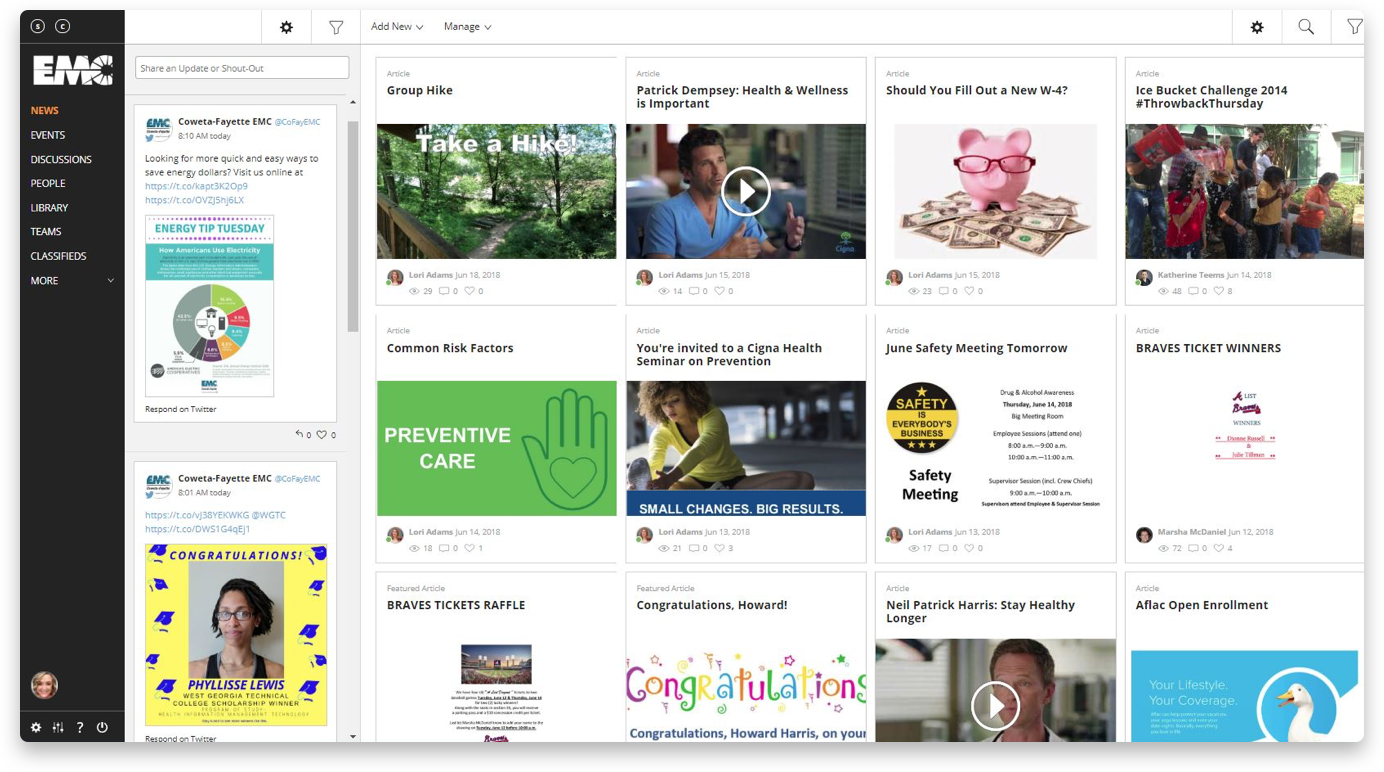Like the Energy Tip Tuesday tweet
Viewport: 1384px width, 772px height.
[x=322, y=435]
